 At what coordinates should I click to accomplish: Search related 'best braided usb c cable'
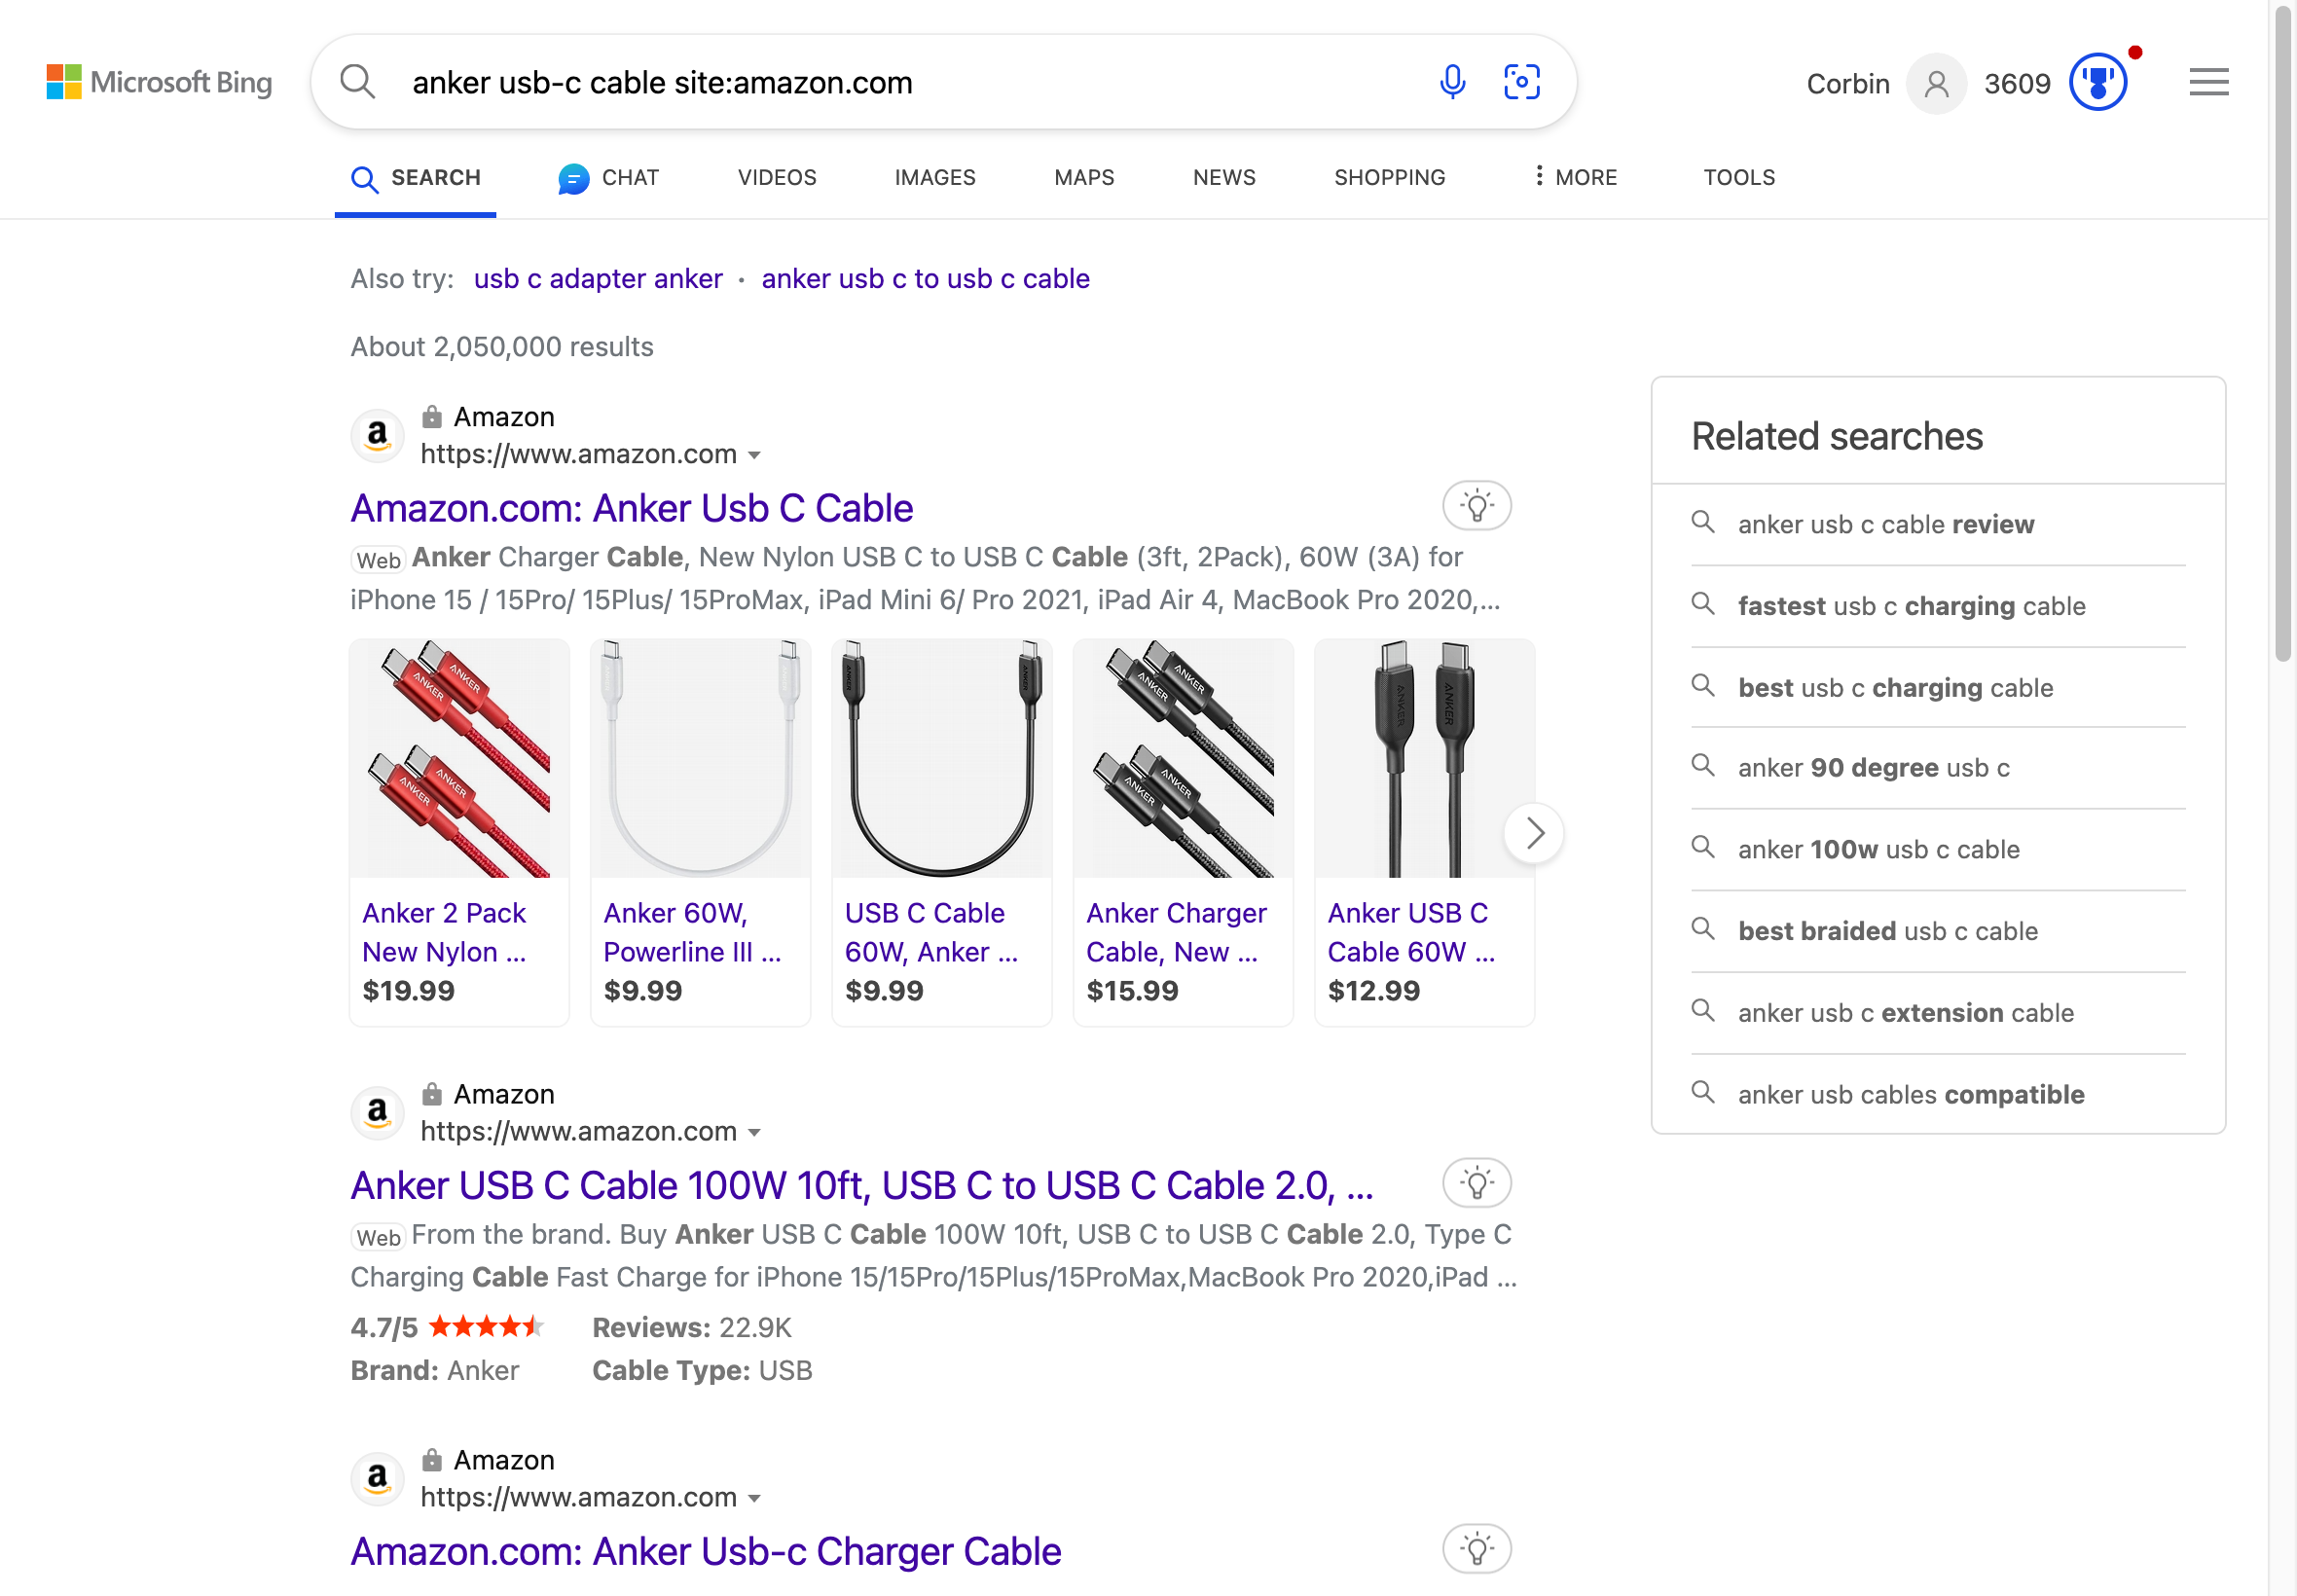point(1938,932)
